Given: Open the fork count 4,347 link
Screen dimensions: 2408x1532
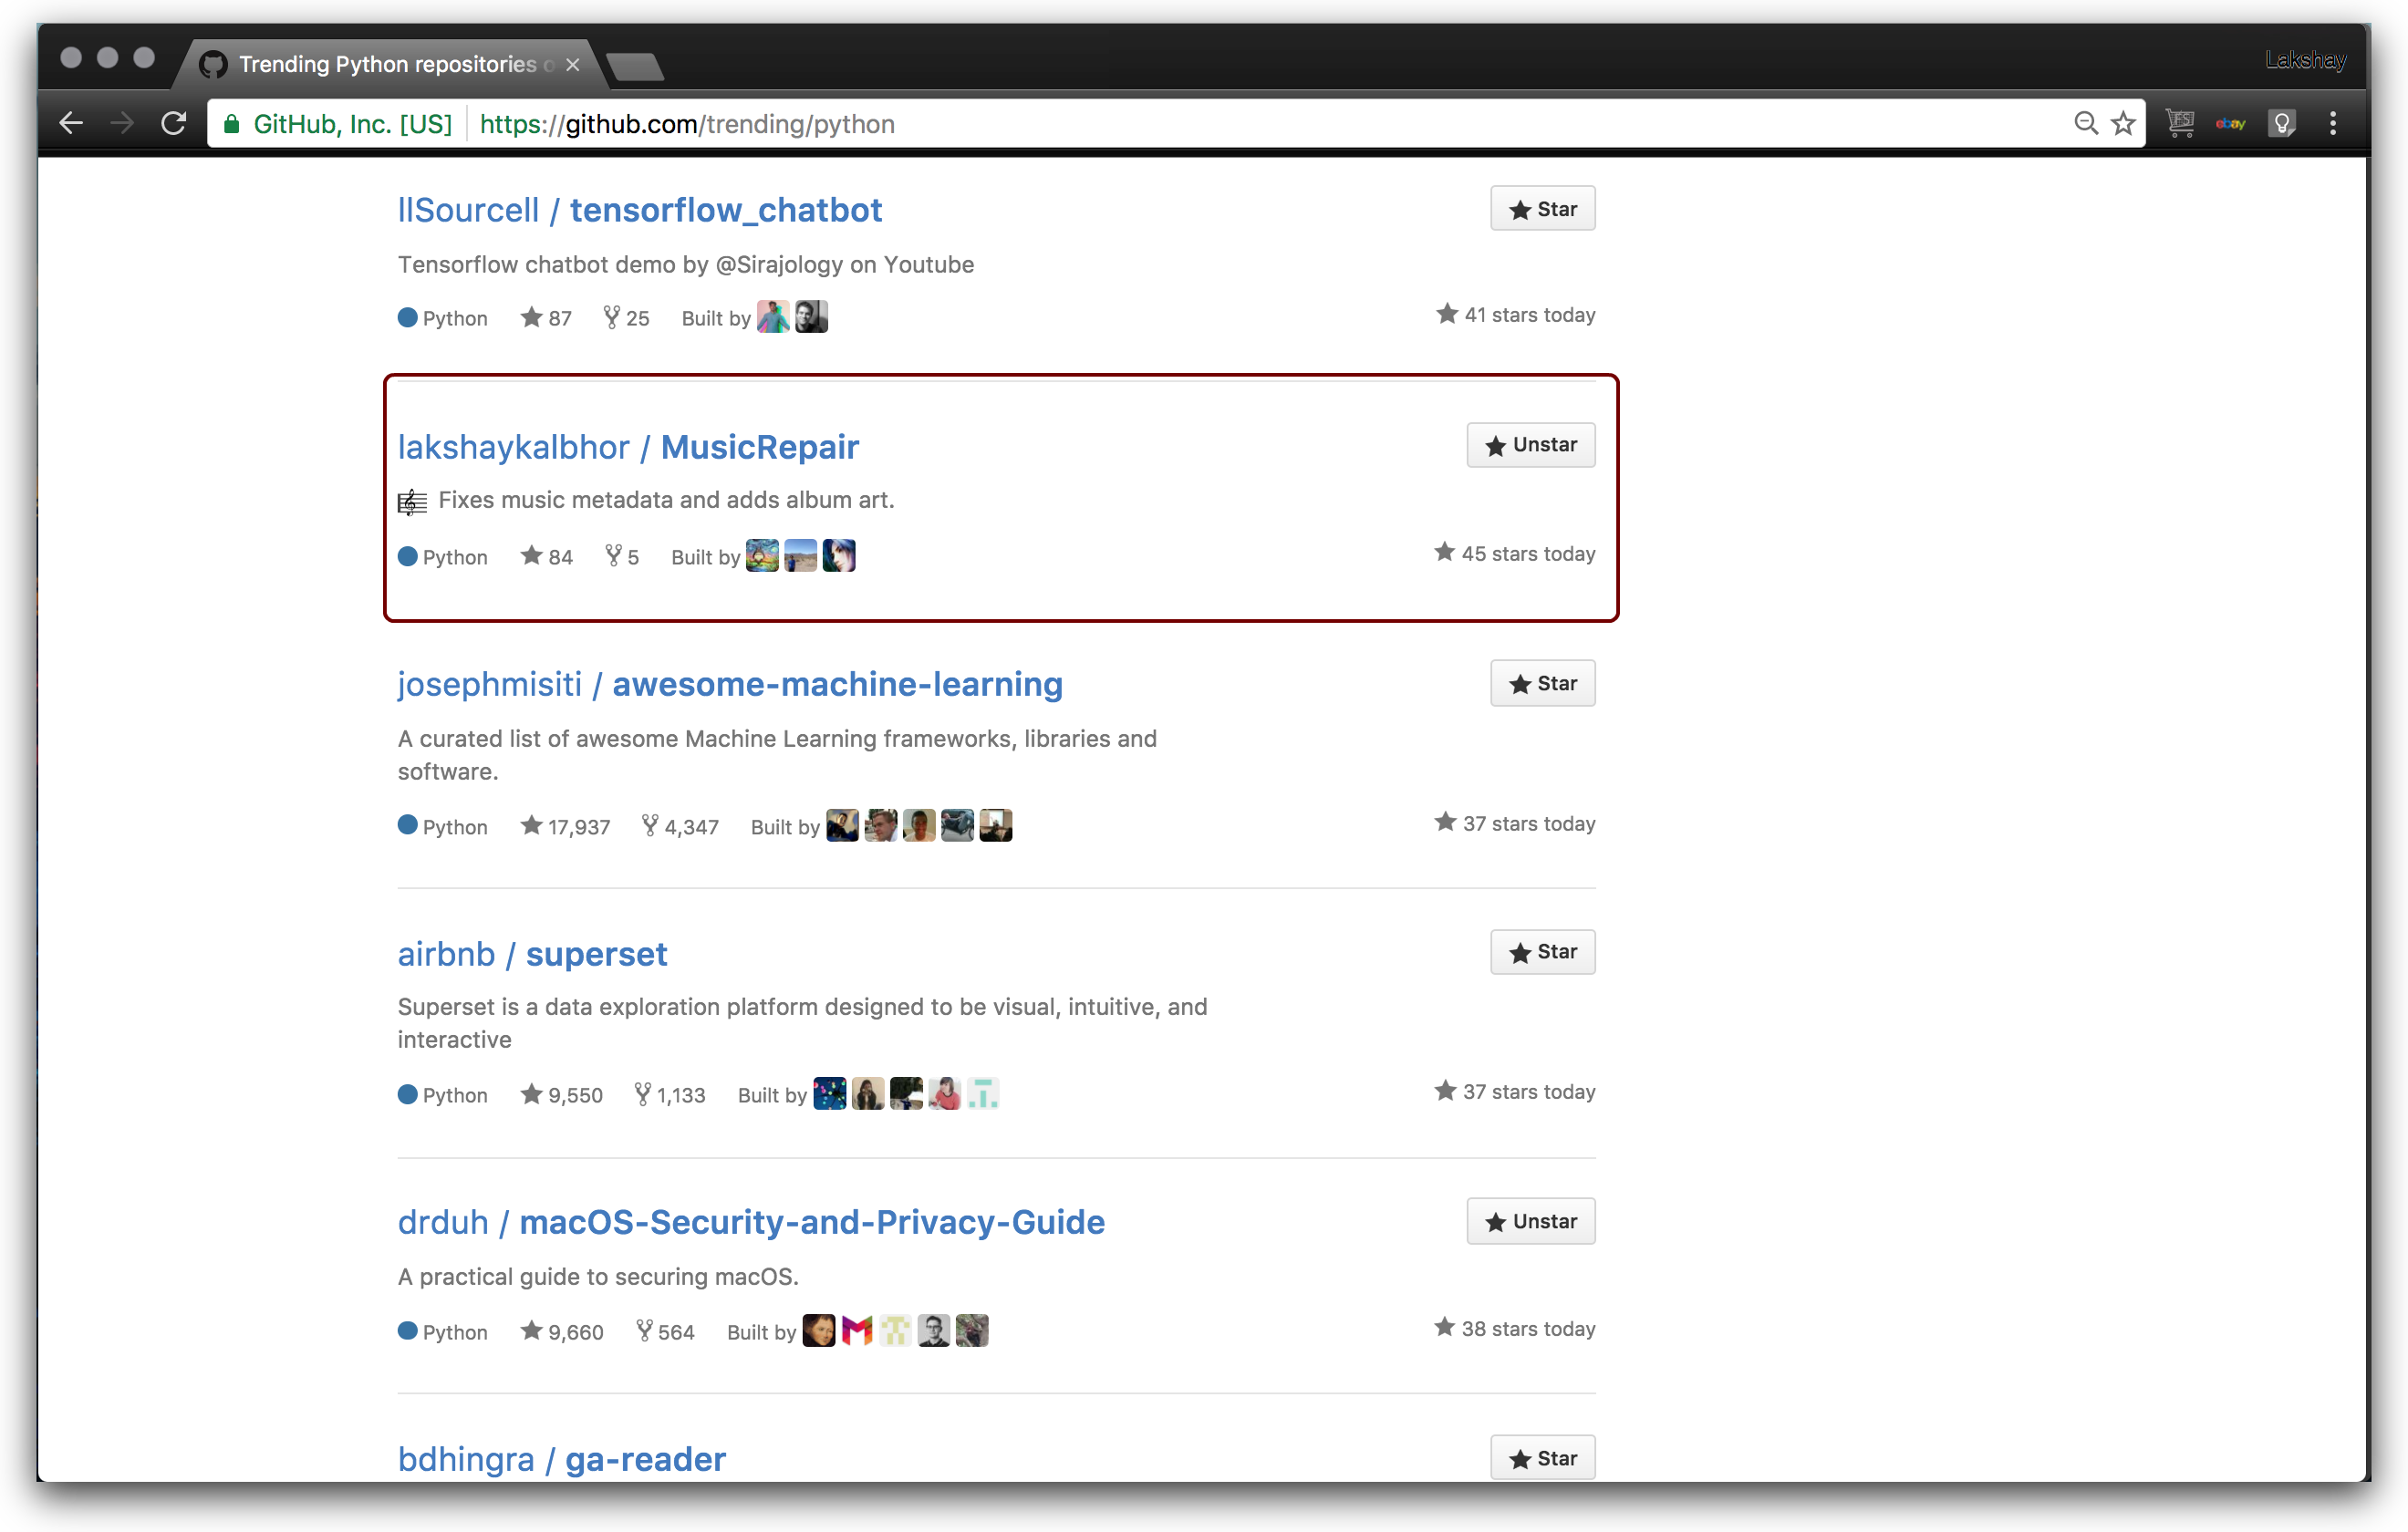Looking at the screenshot, I should click(x=680, y=827).
